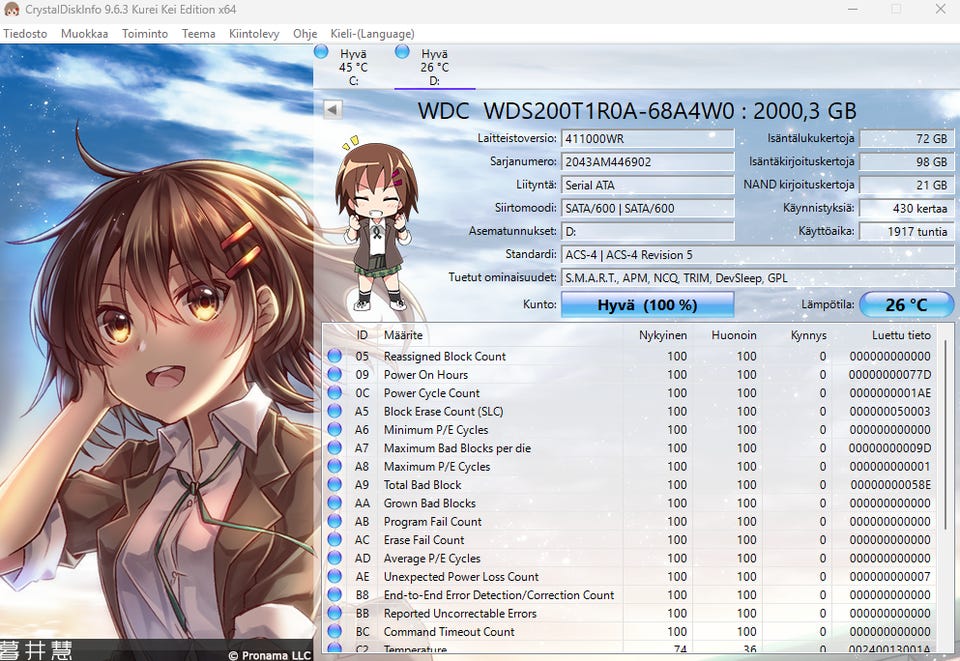Open the Teema menu
Viewport: 960px width, 661px height.
pyautogui.click(x=198, y=33)
